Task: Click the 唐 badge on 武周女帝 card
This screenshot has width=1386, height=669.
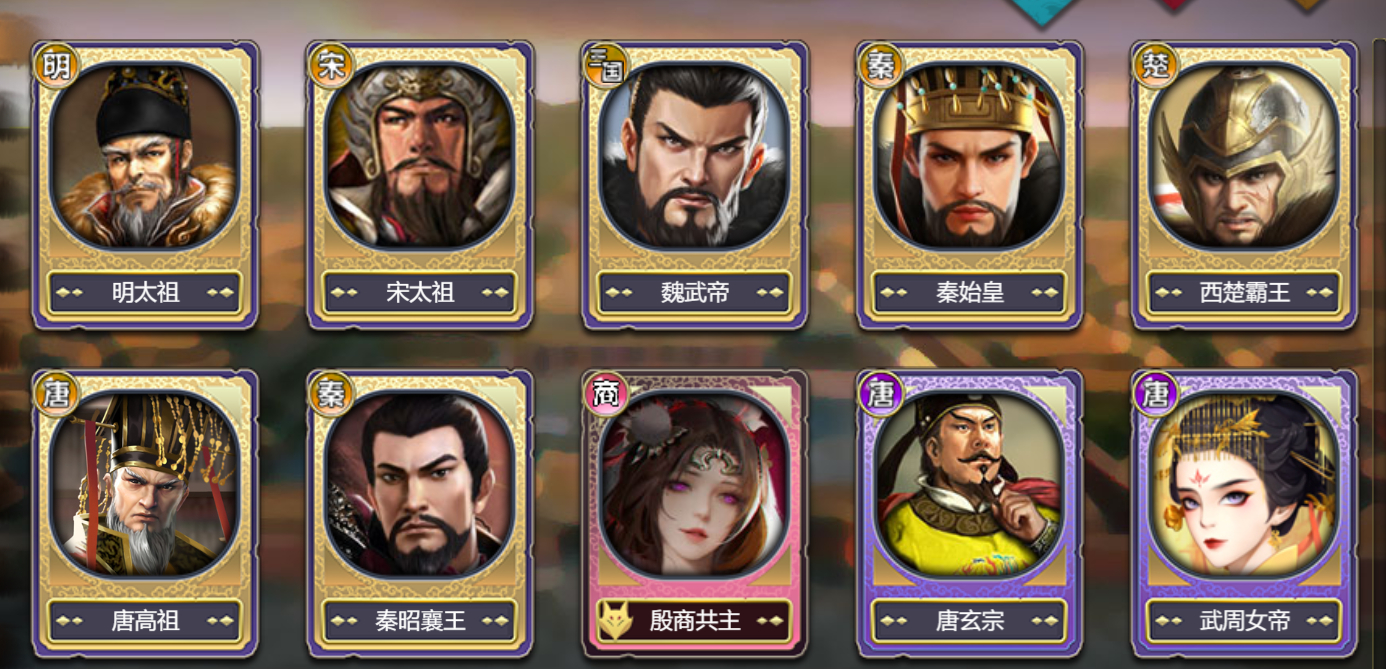Action: [1155, 394]
